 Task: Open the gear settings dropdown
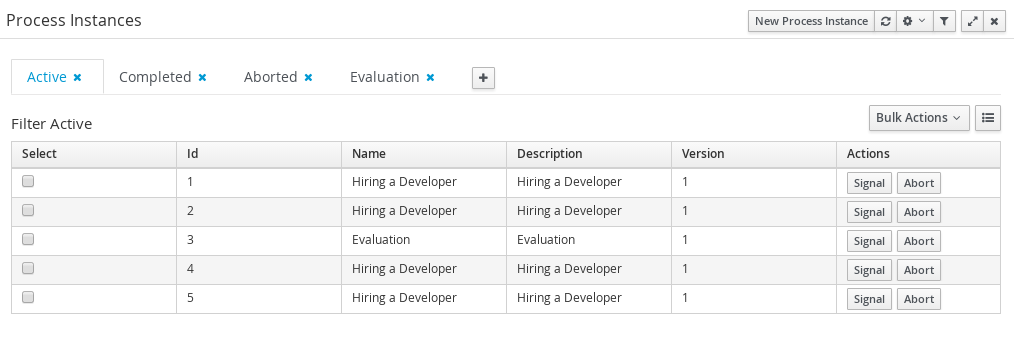914,21
